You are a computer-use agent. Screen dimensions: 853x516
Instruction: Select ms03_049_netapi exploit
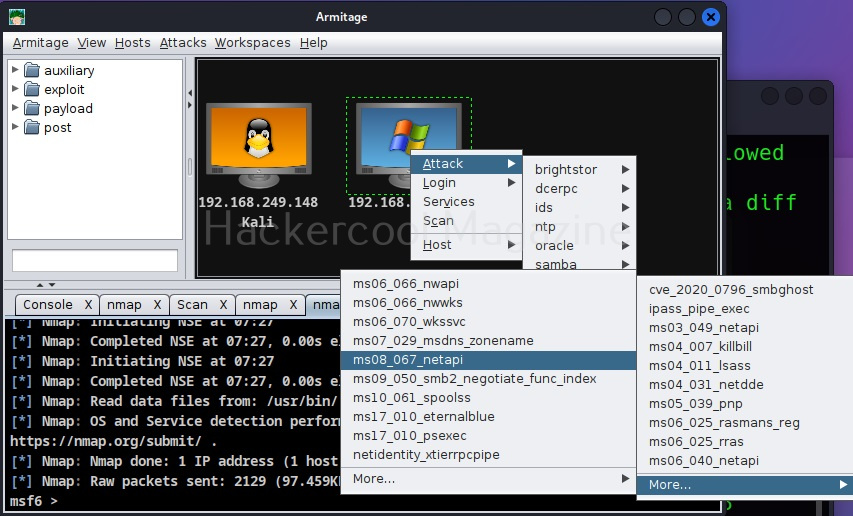(745, 328)
